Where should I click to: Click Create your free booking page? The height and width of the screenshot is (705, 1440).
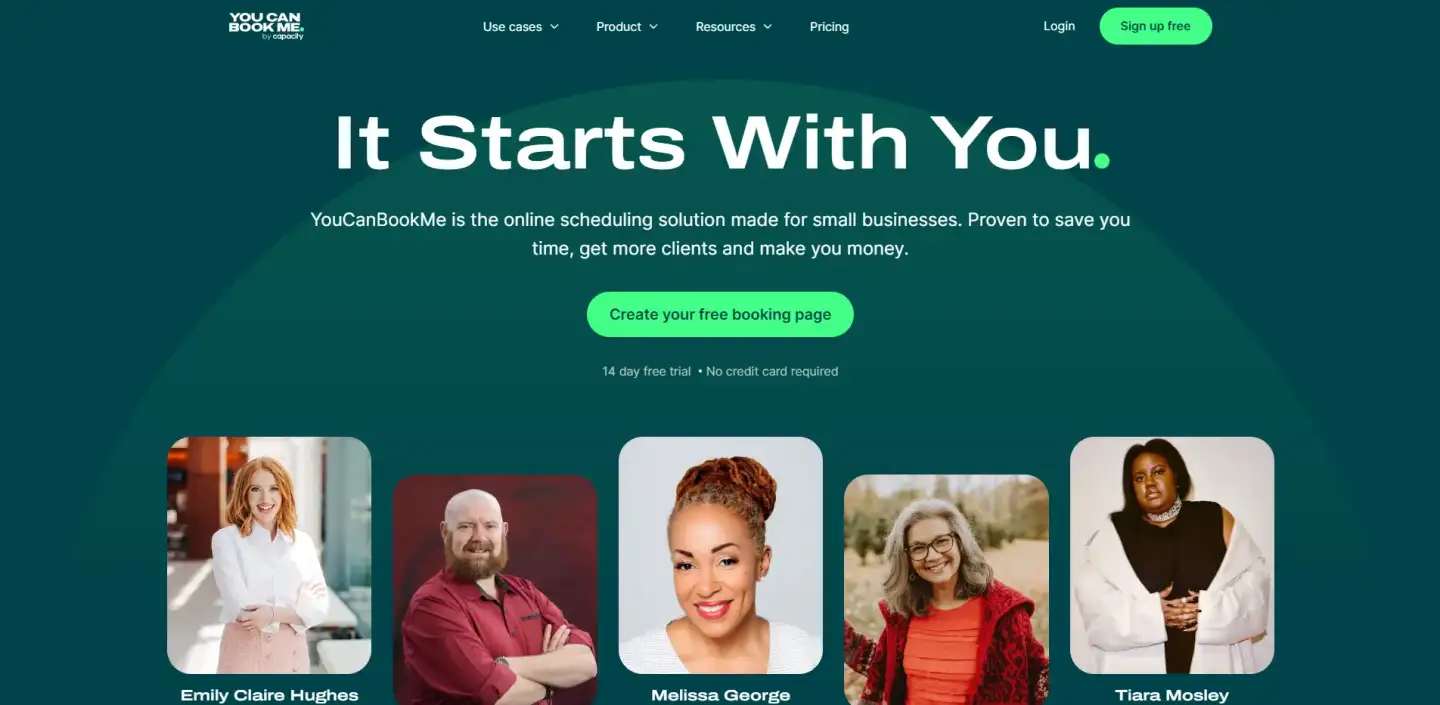[720, 314]
